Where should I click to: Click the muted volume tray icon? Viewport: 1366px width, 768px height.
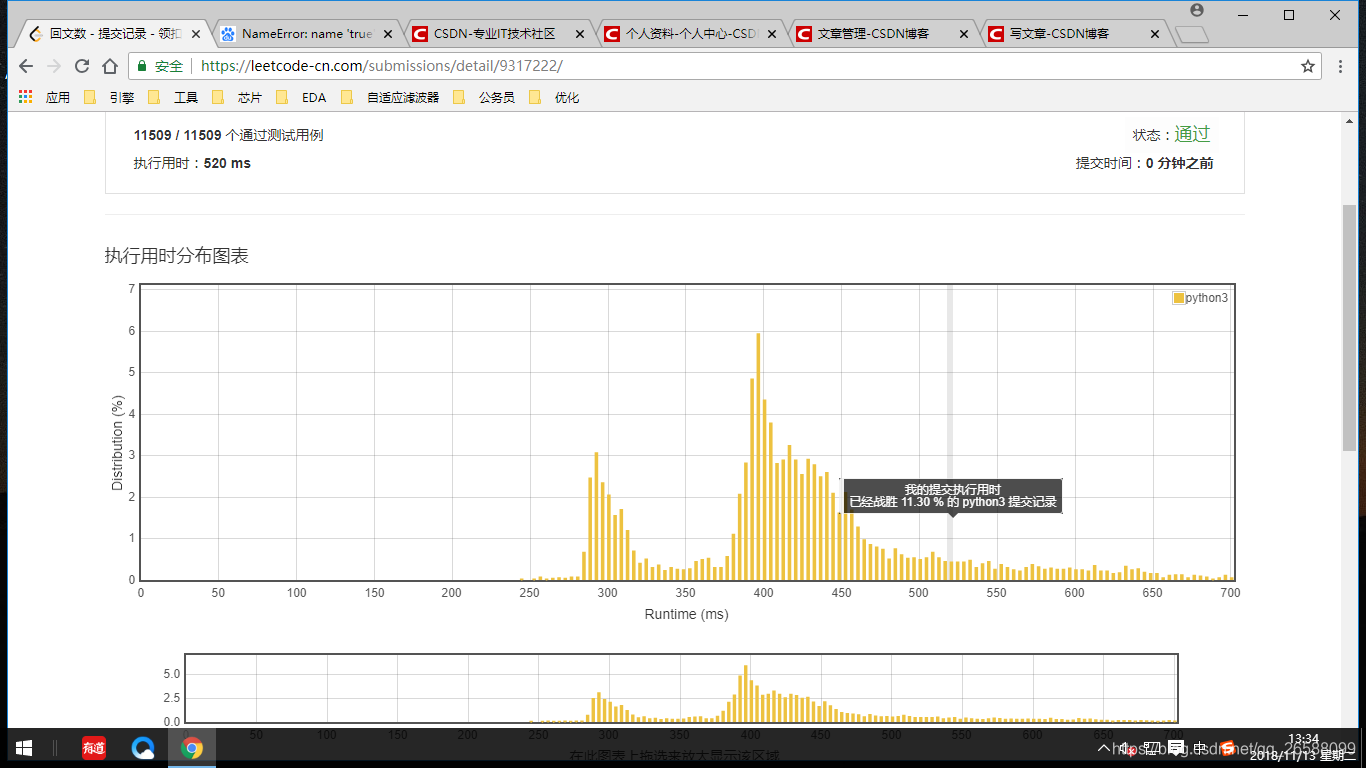tap(1128, 748)
